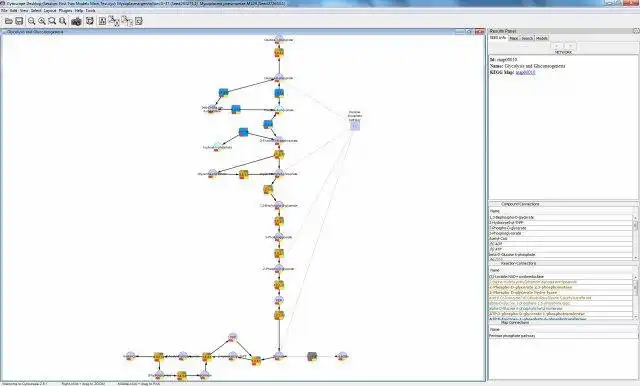Open the View menu
This screenshot has height=386, width=640.
pos(24,11)
